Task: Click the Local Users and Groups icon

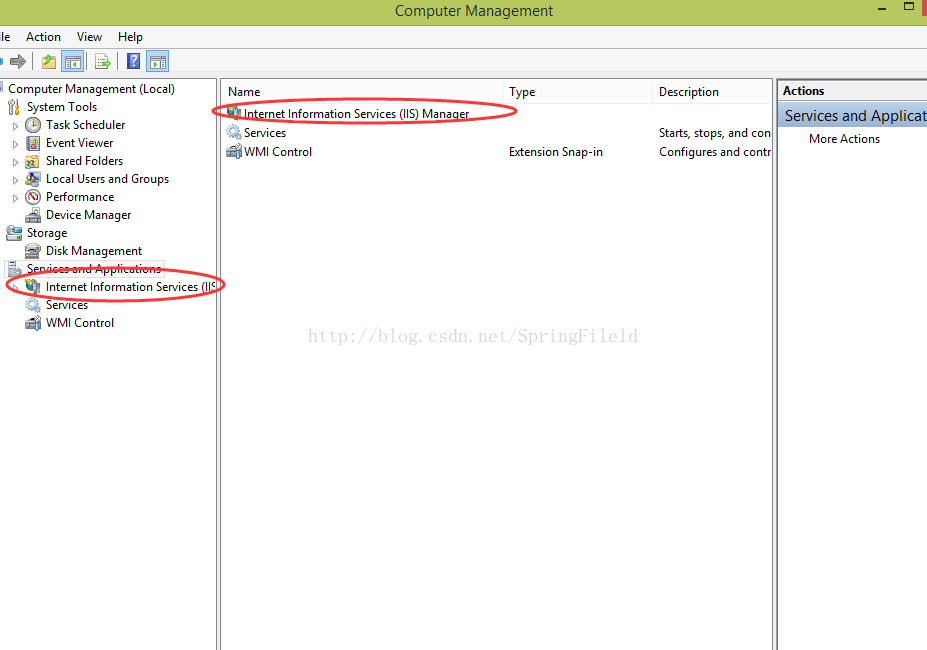Action: pos(33,179)
